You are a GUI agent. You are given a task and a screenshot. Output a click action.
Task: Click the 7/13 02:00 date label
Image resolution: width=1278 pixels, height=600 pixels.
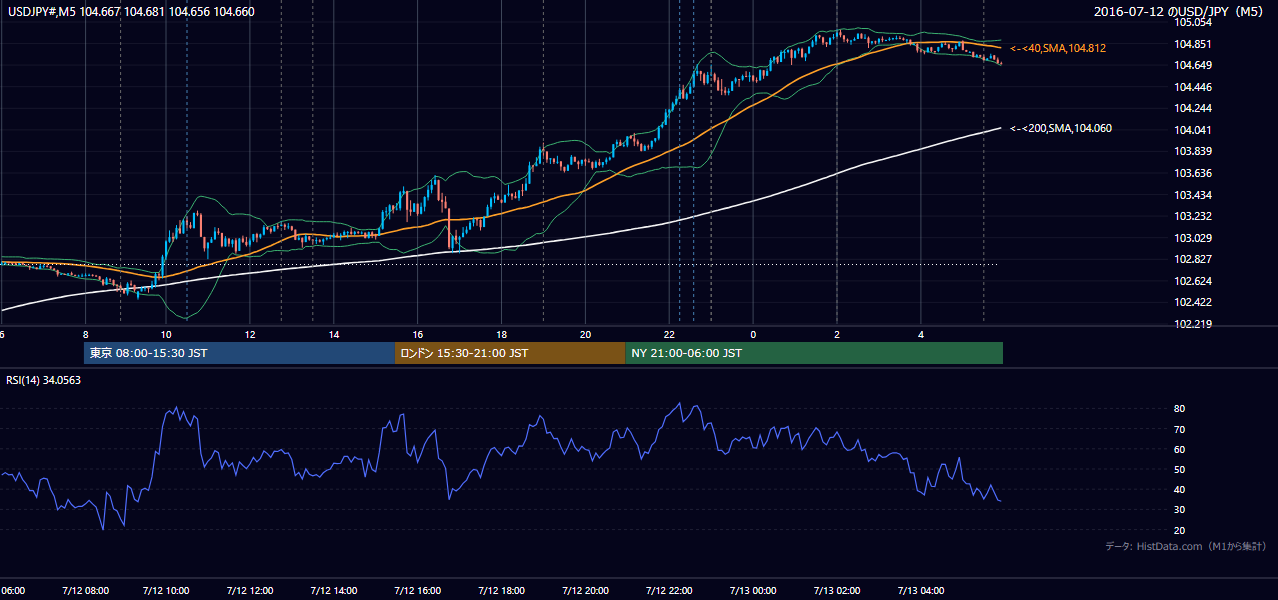click(837, 590)
